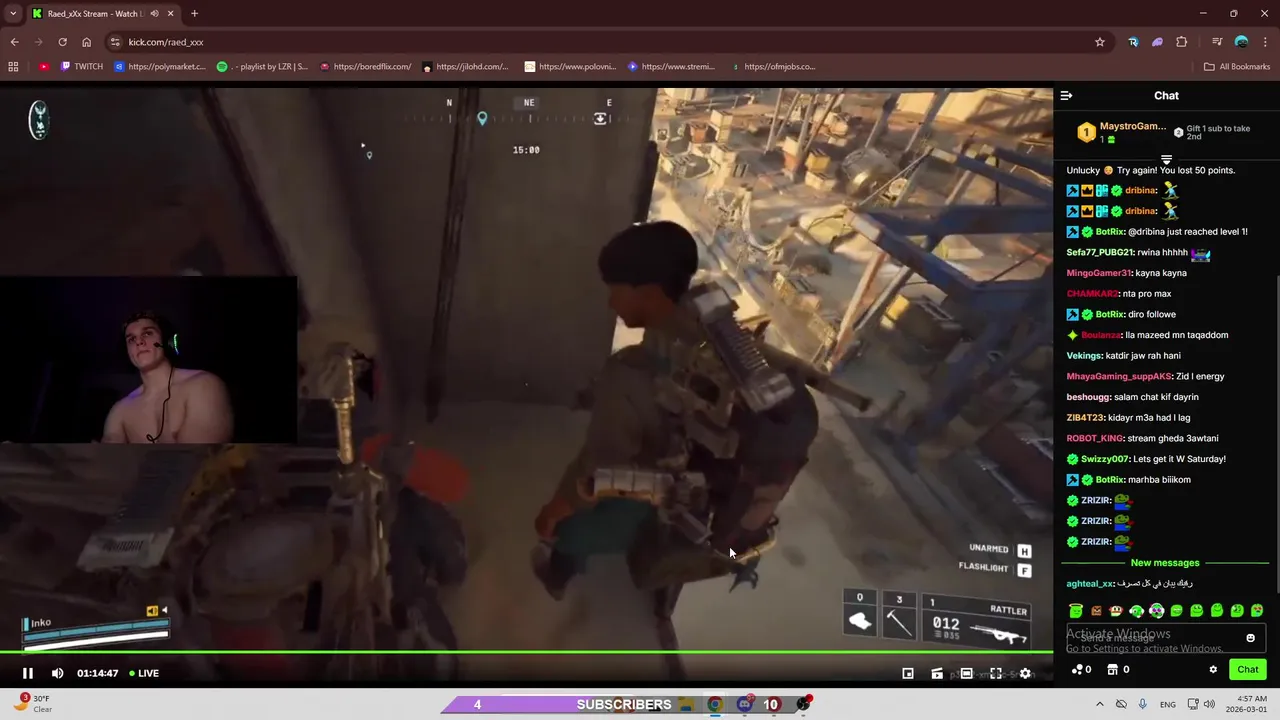Screen dimensions: 1280x720
Task: Open the polymarket bookmark
Action: [159, 67]
